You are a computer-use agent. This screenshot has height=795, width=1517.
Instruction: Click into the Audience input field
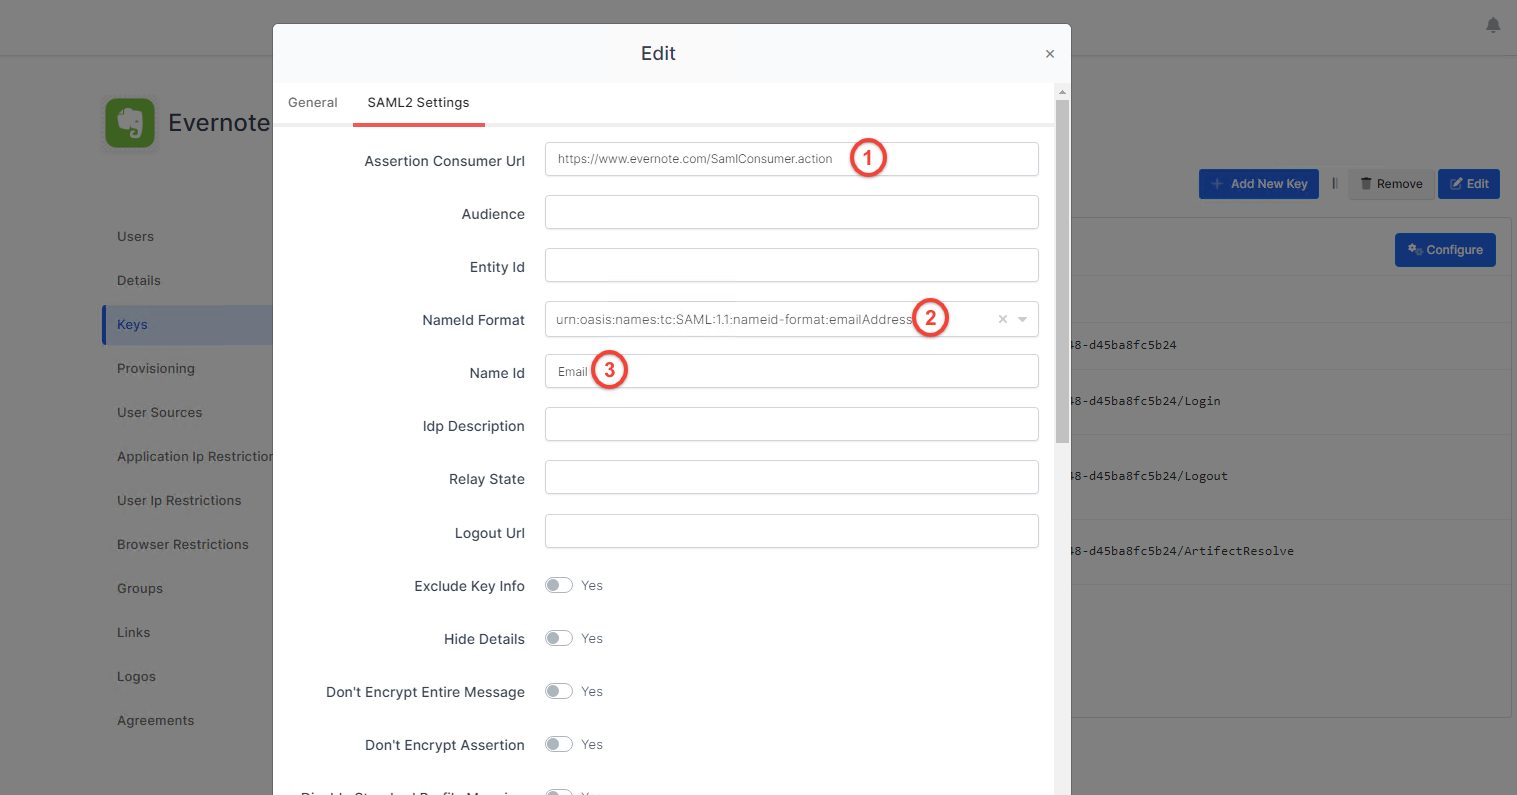coord(791,212)
